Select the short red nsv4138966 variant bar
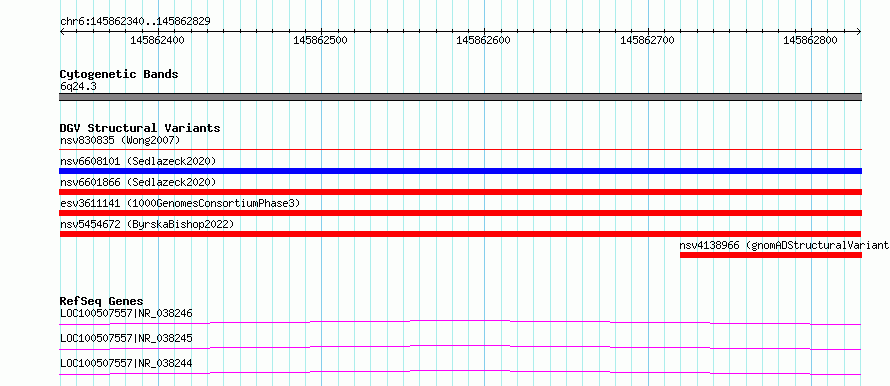 pos(771,255)
